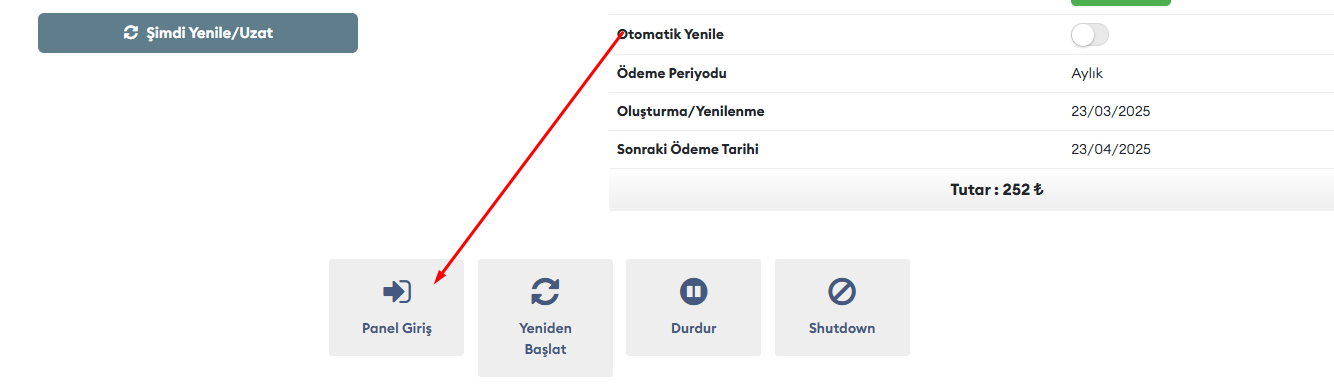Power off using the Shutdown label
The height and width of the screenshot is (384, 1334).
tap(842, 328)
